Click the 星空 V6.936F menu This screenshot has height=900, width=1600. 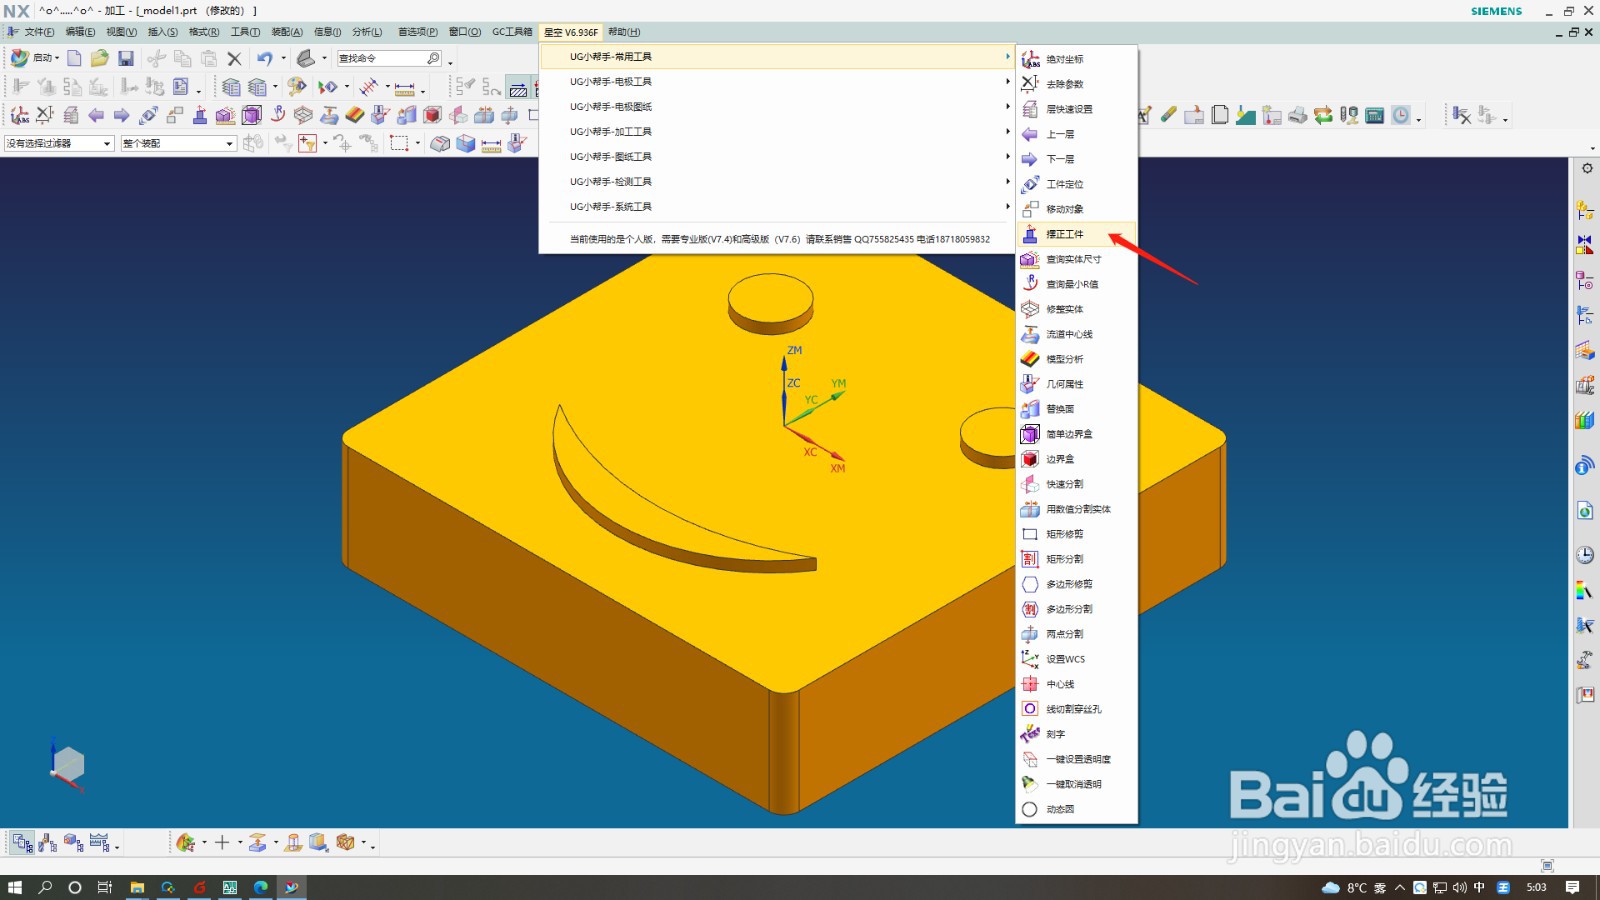tap(571, 32)
